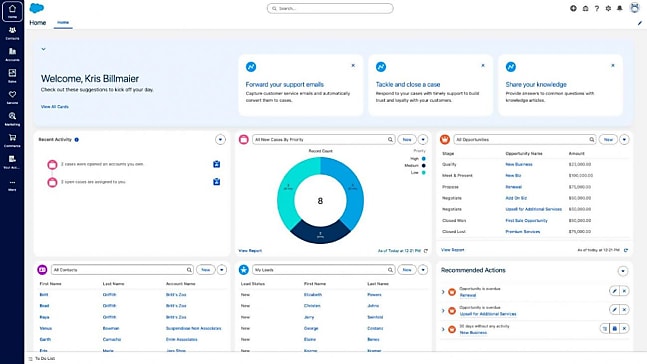The width and height of the screenshot is (647, 364).
Task: Open More items in the sidebar
Action: click(x=12, y=185)
